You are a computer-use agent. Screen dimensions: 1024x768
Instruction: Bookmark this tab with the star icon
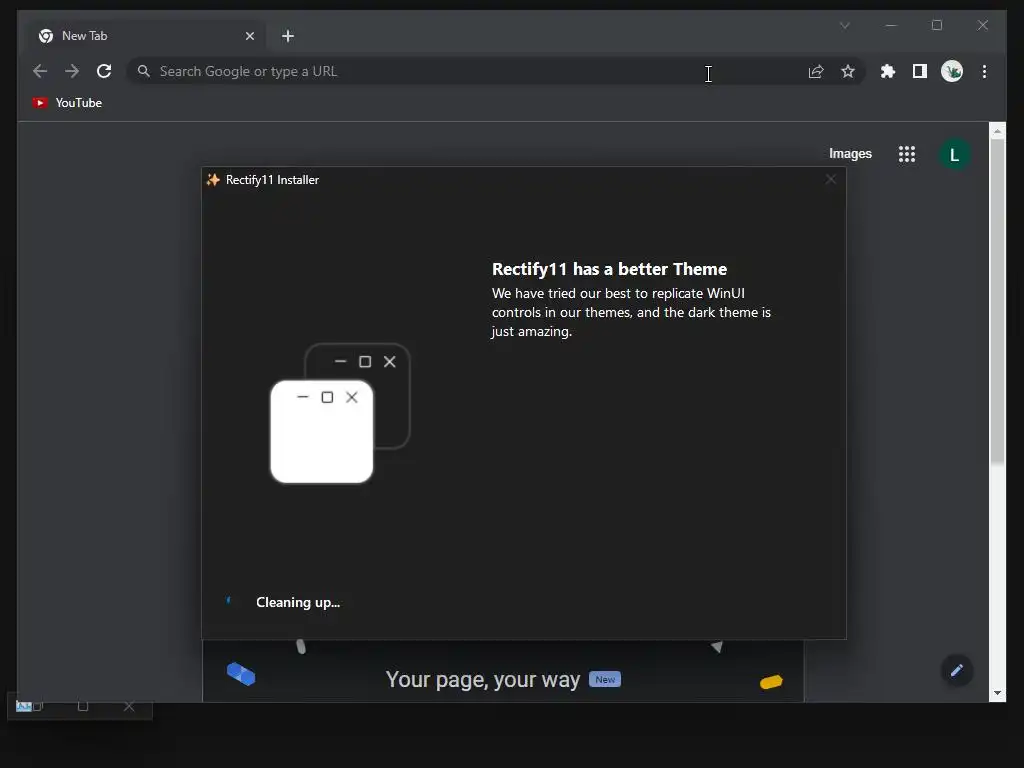coord(848,71)
